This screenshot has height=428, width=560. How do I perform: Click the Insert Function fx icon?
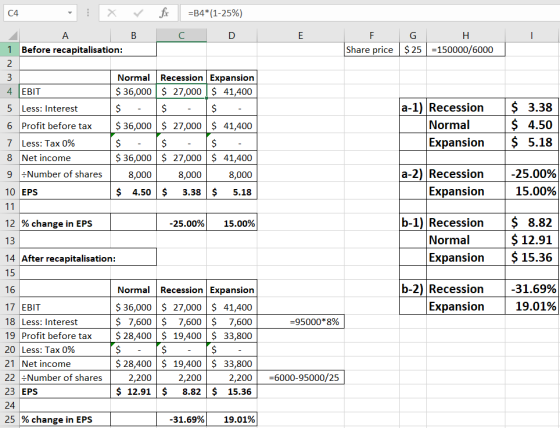(x=164, y=13)
